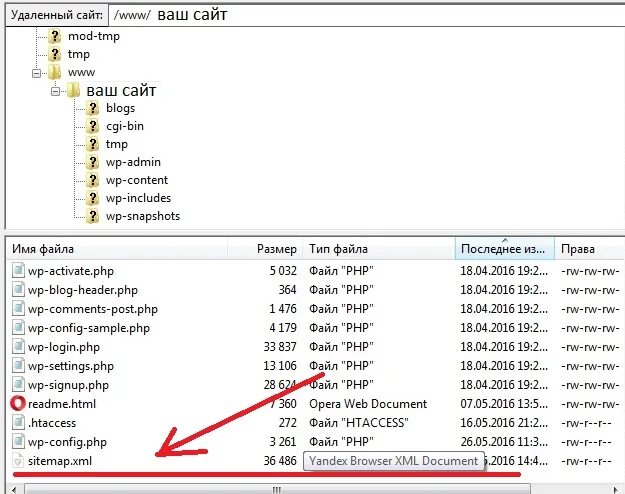Screen dimensions: 625x494
Task: Select the .htaccess file
Action: 52,423
